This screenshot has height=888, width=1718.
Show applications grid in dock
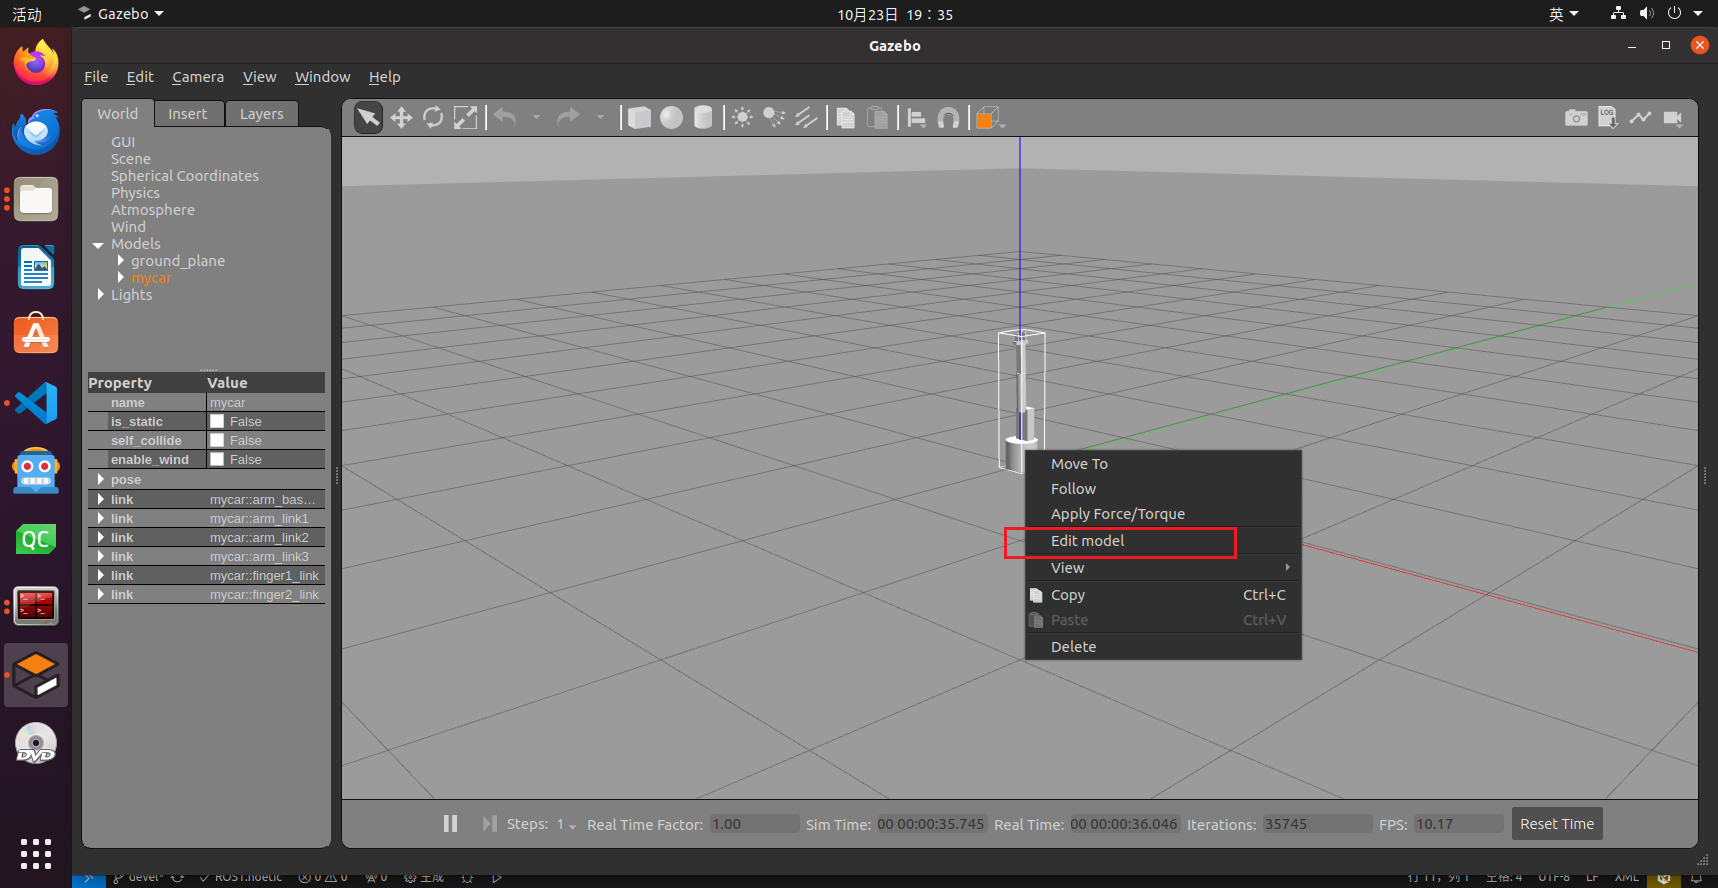[36, 853]
